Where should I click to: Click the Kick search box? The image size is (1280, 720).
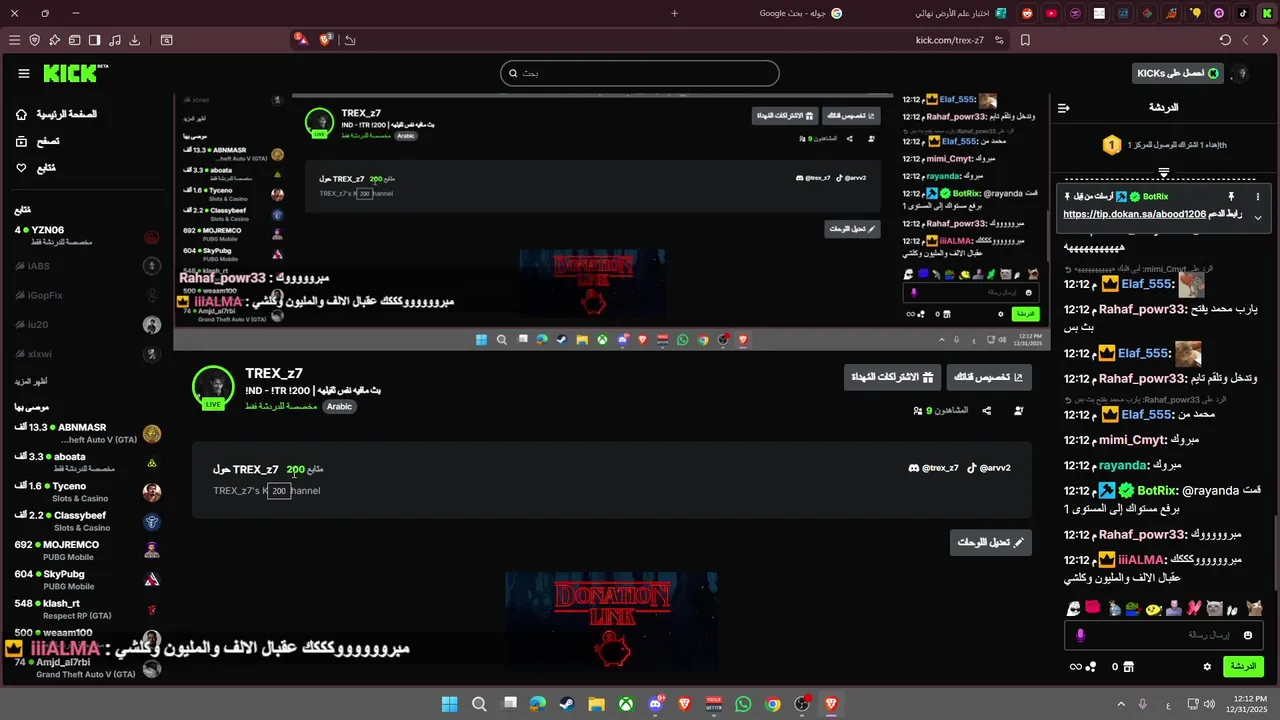639,73
